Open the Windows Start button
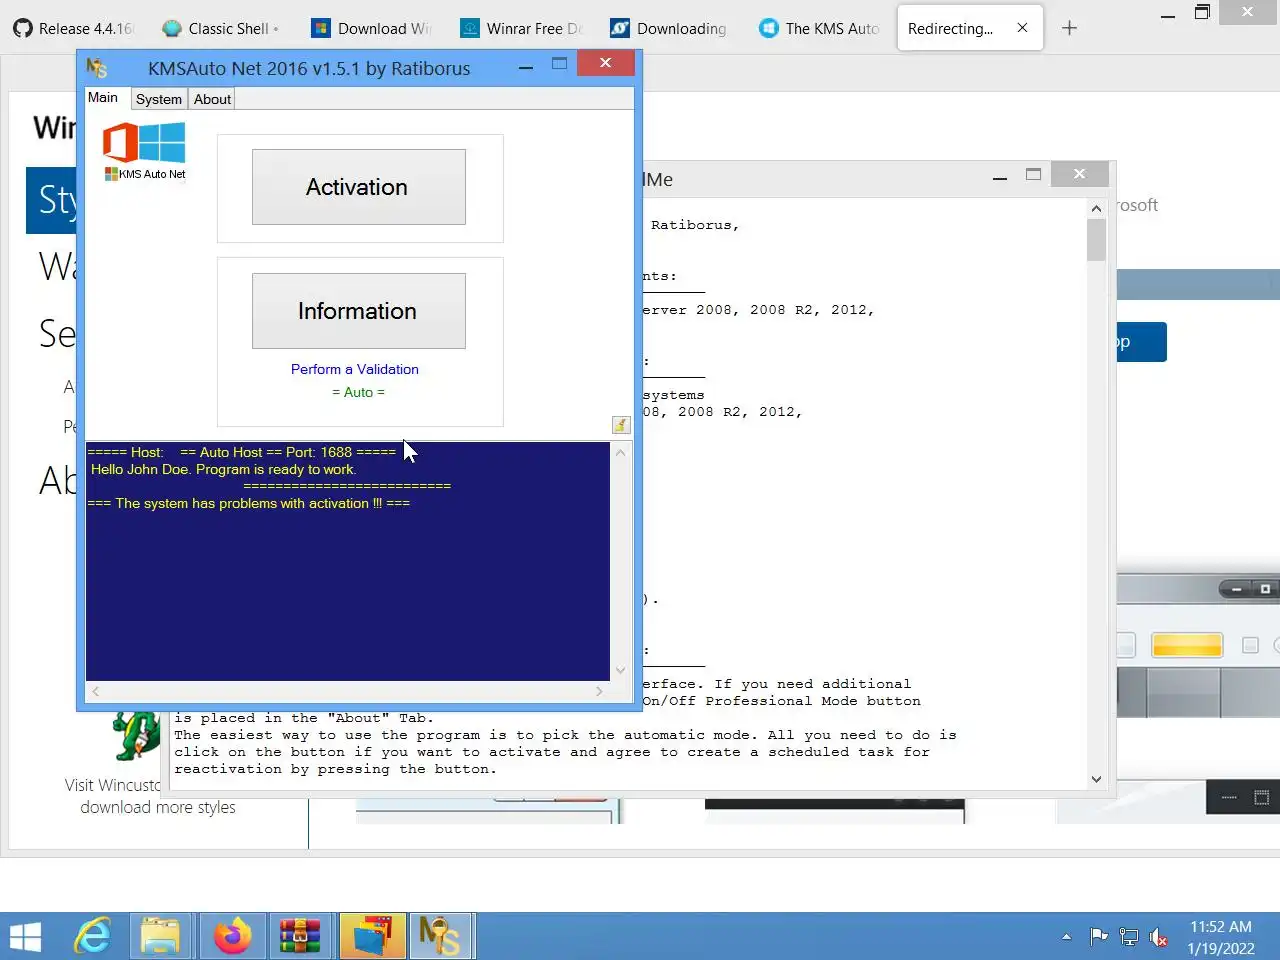The height and width of the screenshot is (960, 1280). point(25,937)
